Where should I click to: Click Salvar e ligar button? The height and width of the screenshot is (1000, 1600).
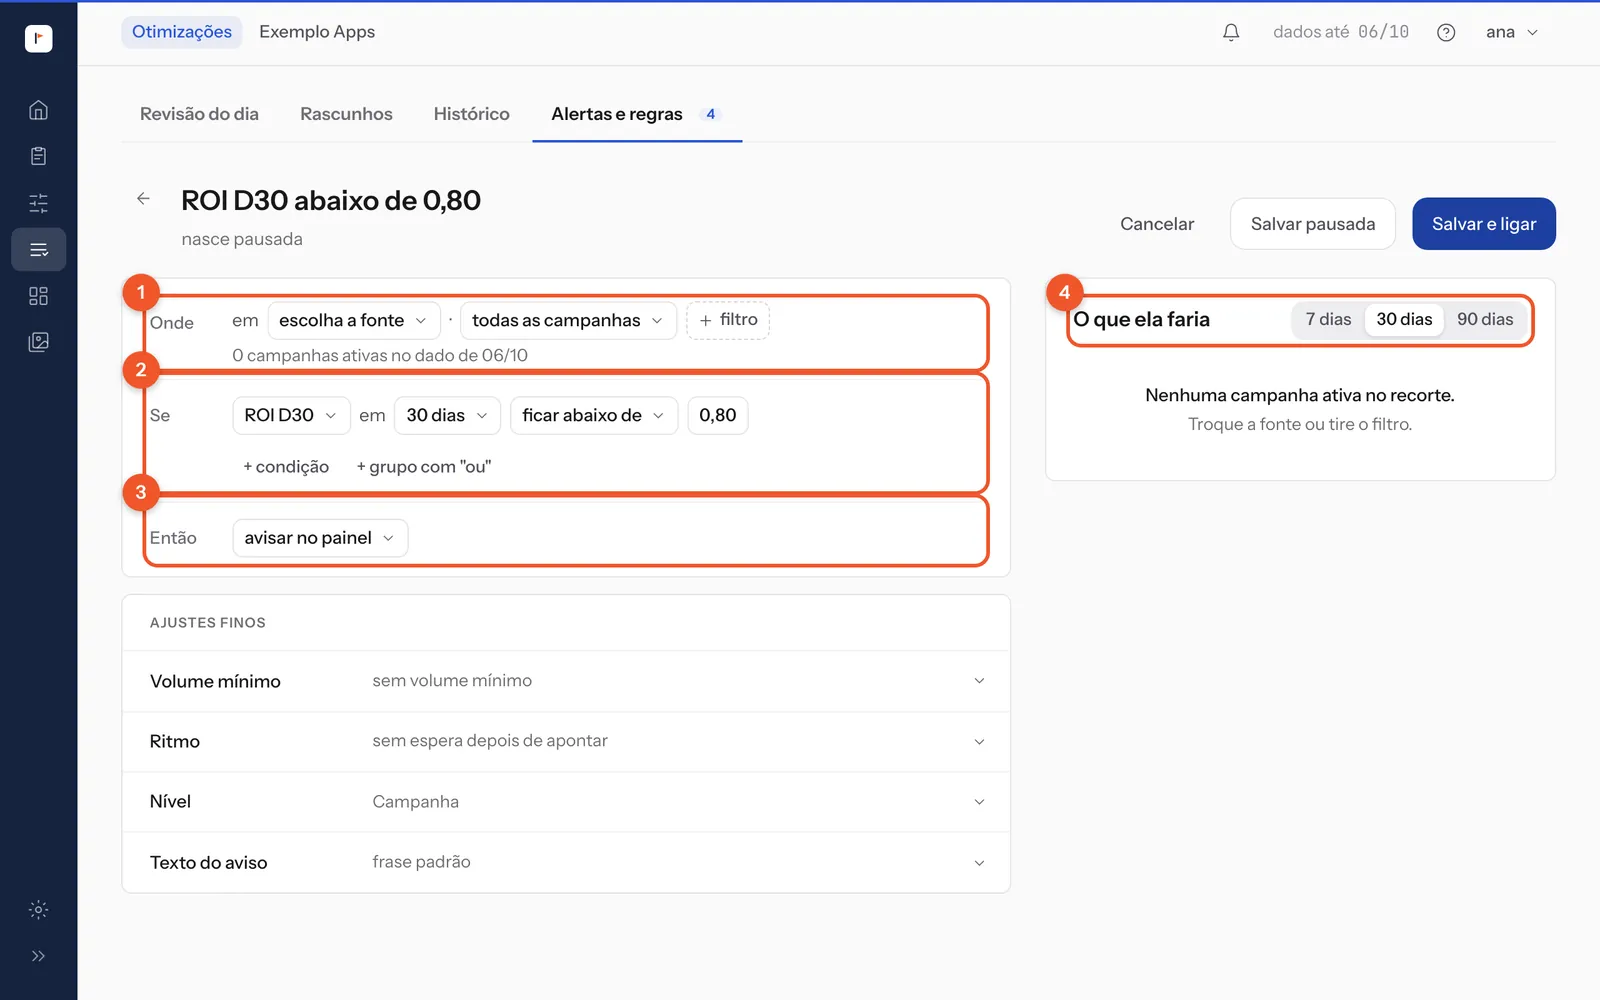point(1484,224)
